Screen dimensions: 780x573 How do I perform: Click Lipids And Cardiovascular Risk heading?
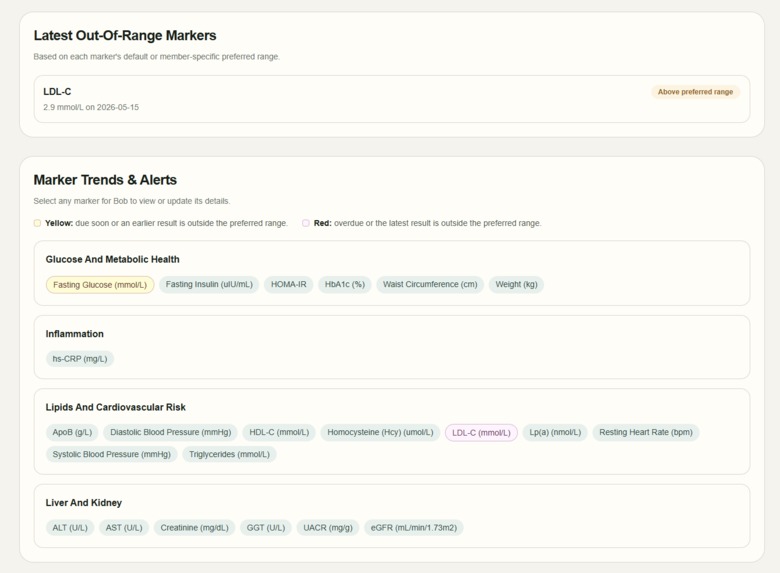click(115, 407)
